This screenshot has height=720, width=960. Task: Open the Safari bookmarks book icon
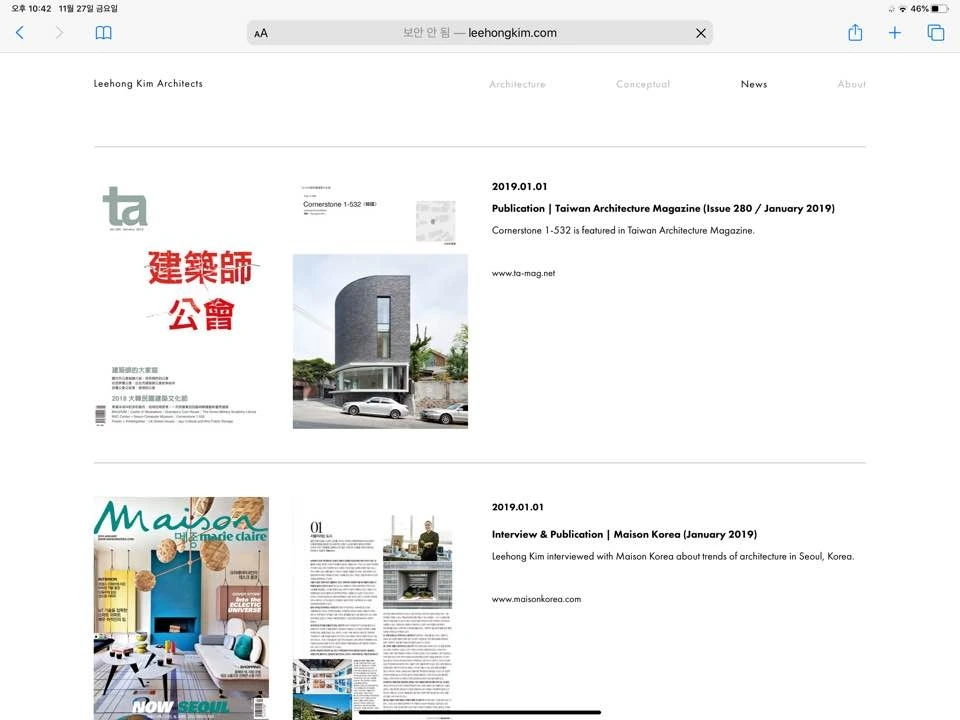[x=103, y=33]
